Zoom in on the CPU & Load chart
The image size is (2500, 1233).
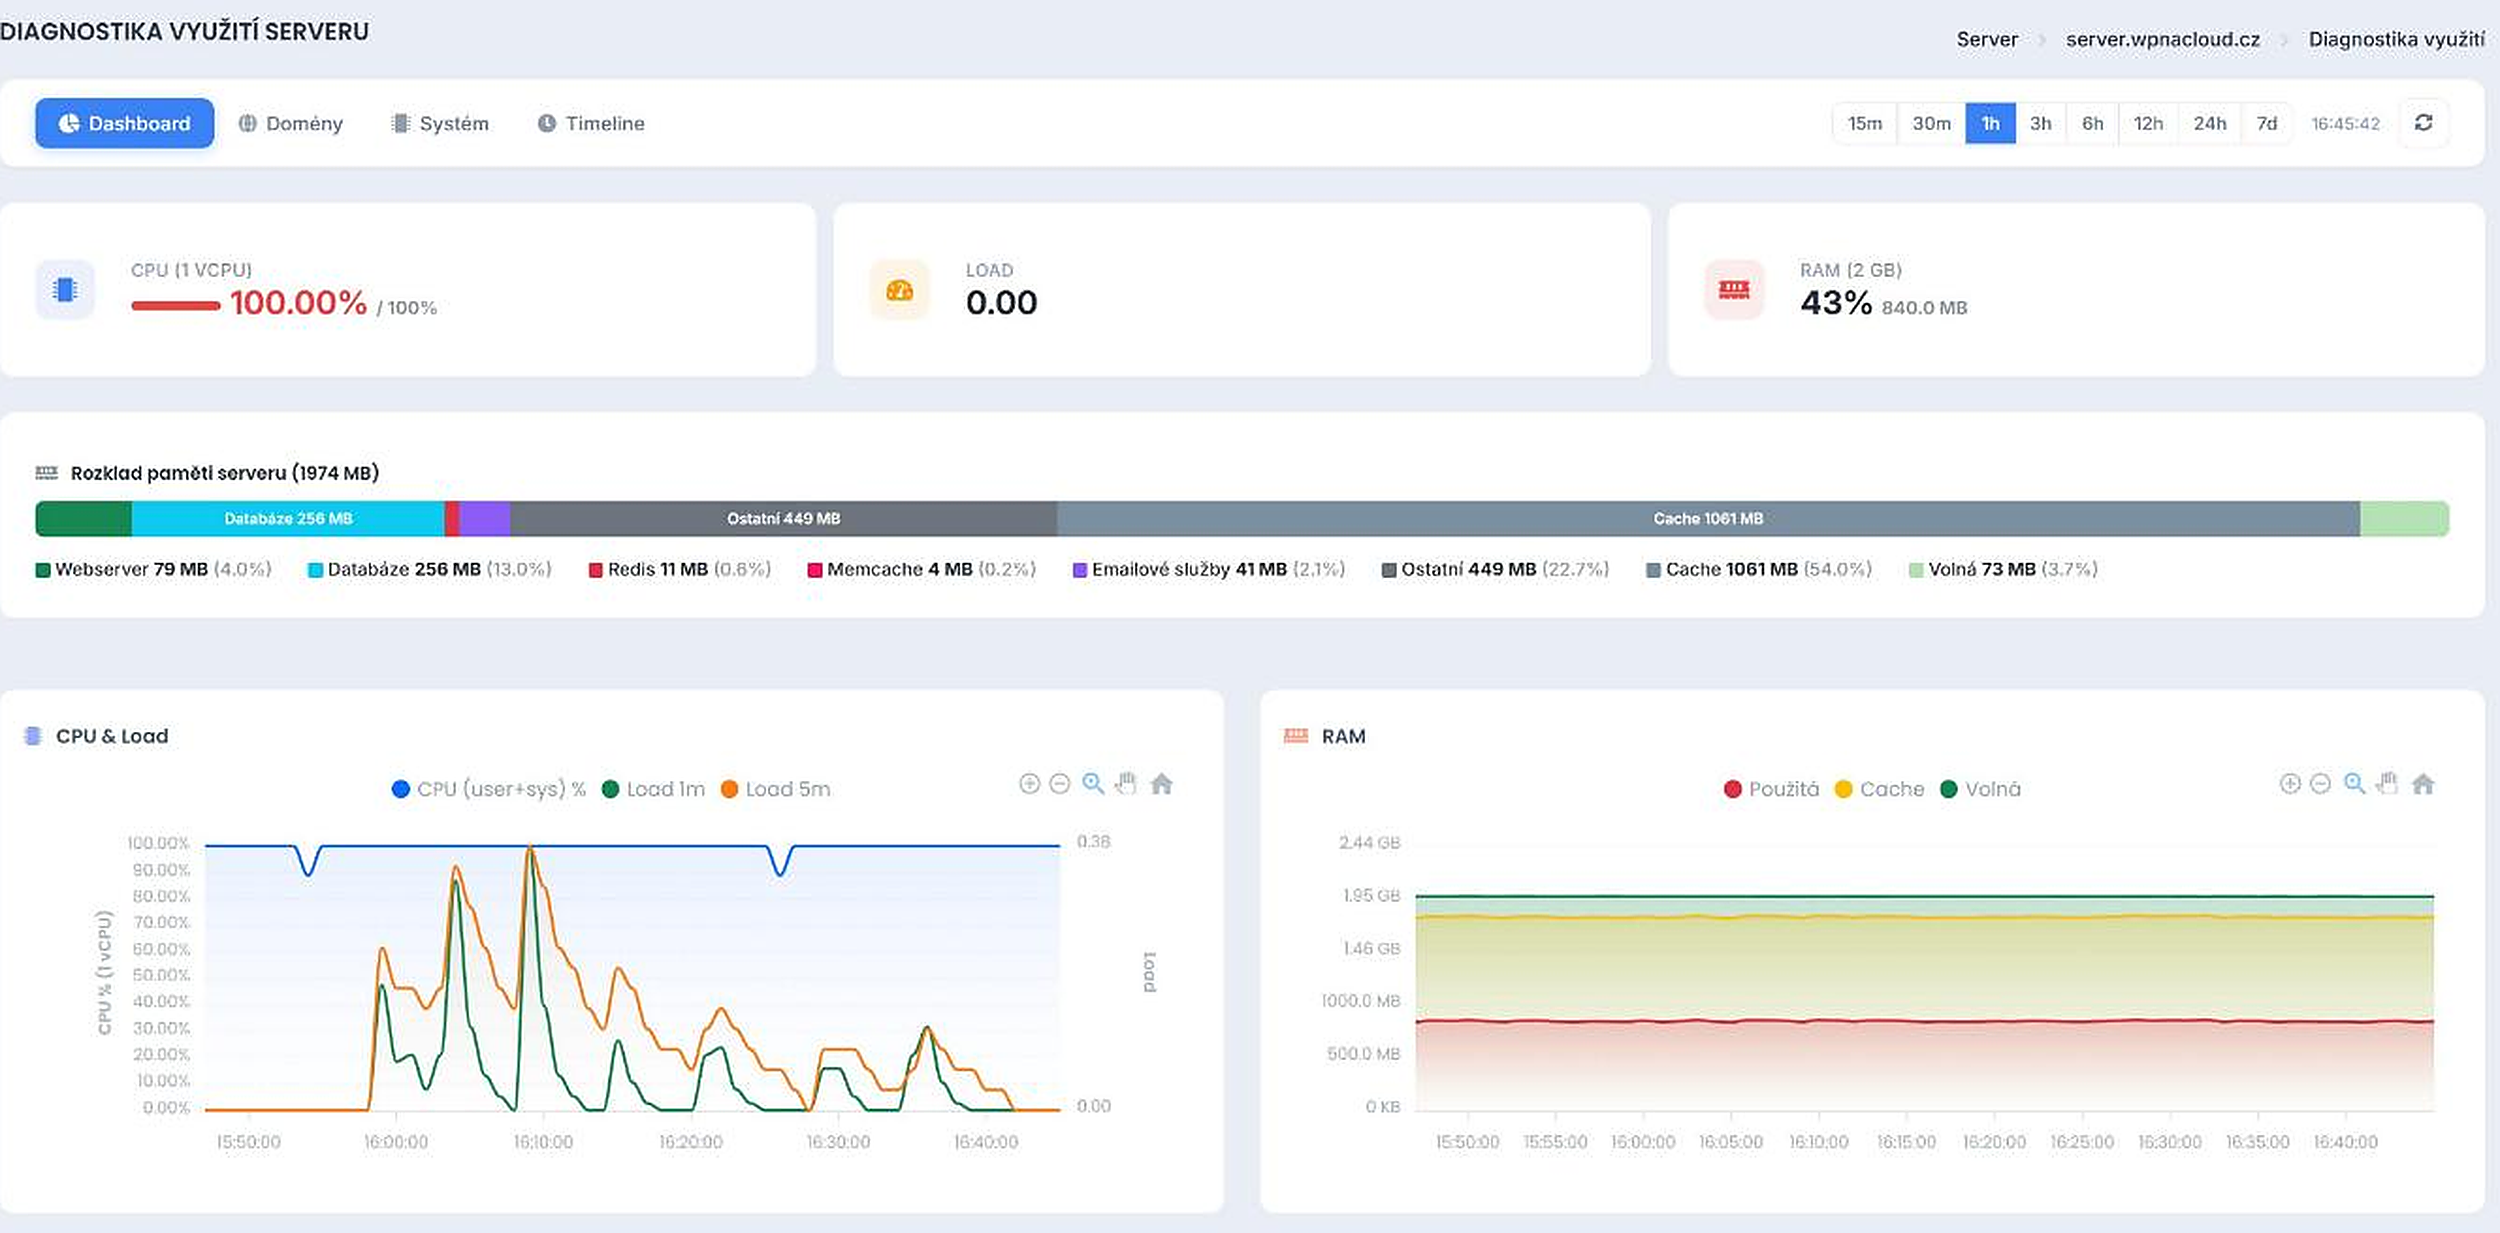(x=1029, y=784)
